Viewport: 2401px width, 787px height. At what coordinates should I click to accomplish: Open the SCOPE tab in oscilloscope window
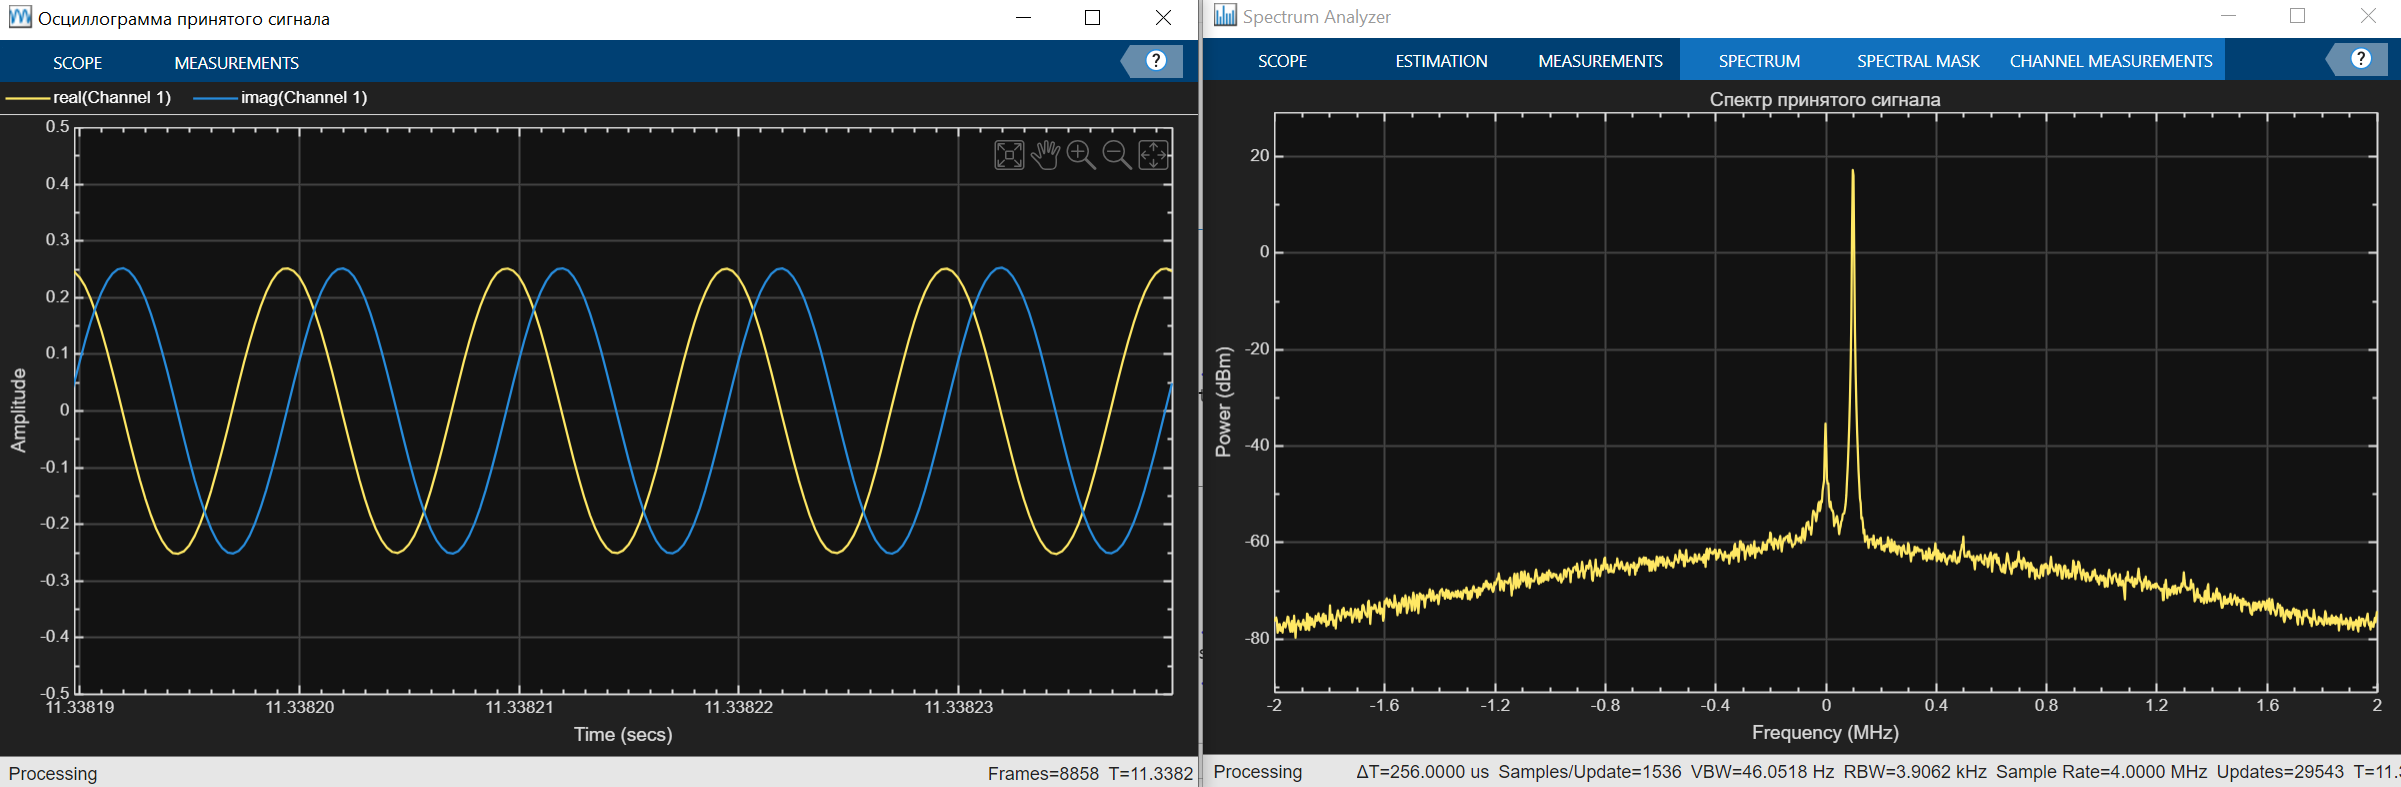[78, 63]
